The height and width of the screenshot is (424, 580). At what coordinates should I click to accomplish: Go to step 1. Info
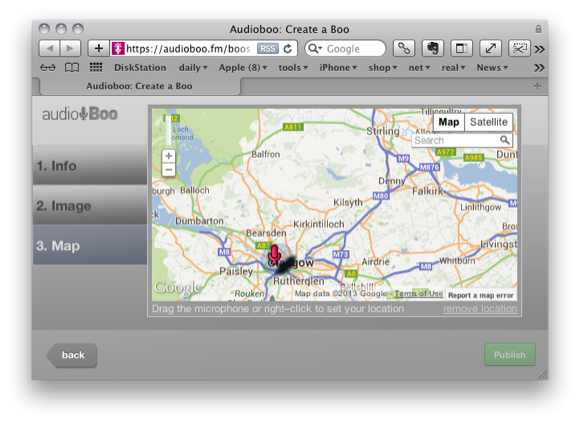(x=90, y=165)
